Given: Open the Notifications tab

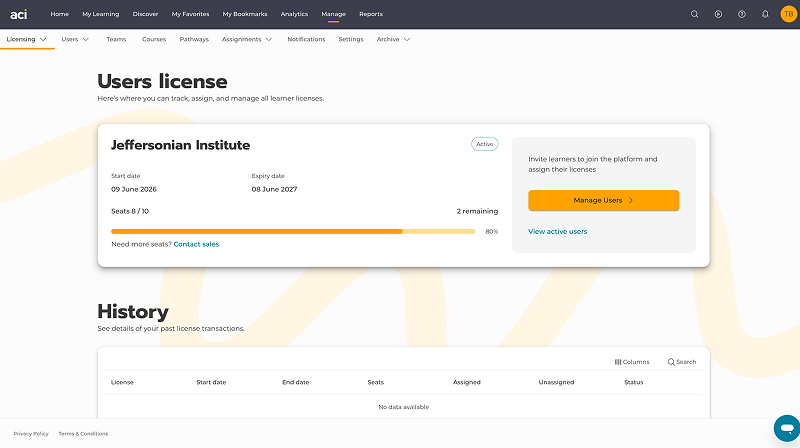Looking at the screenshot, I should coord(306,39).
